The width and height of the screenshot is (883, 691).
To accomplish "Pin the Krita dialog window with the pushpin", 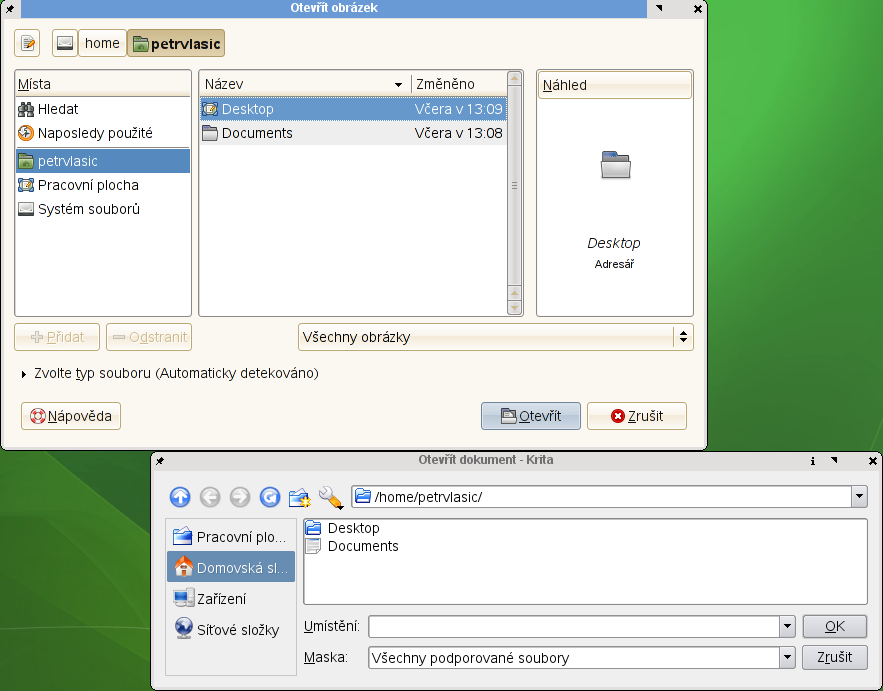I will pos(160,461).
